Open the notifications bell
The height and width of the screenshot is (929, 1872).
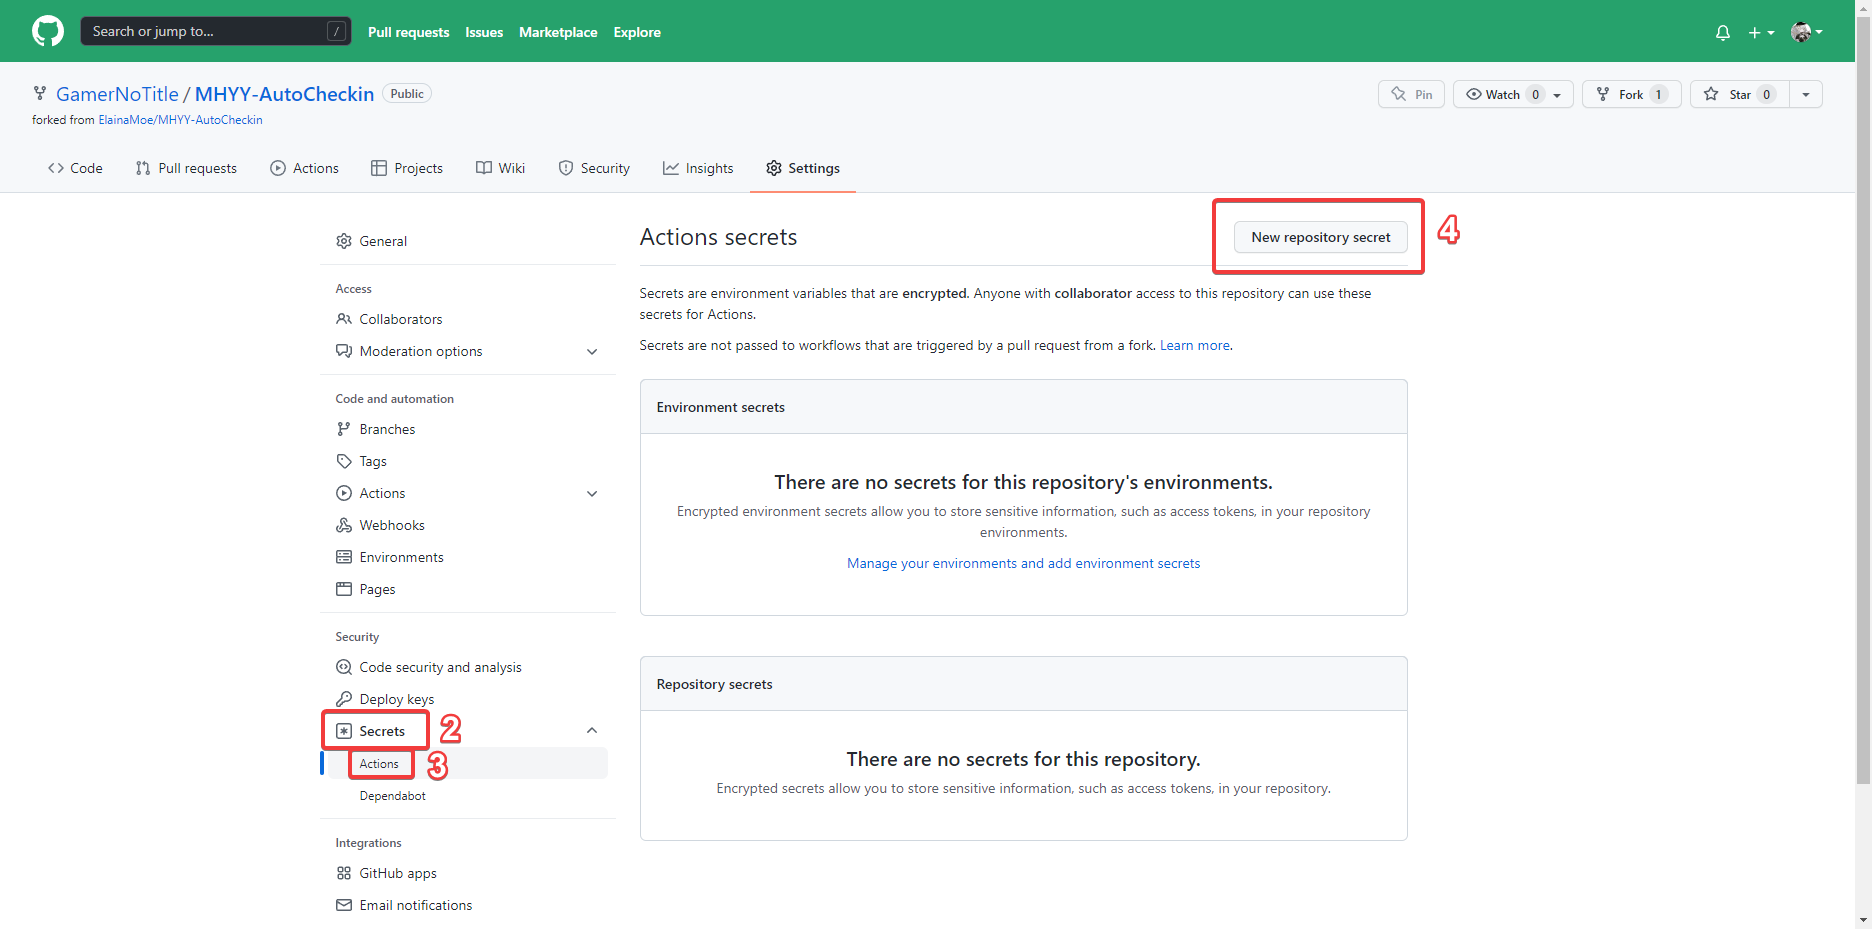click(x=1722, y=32)
